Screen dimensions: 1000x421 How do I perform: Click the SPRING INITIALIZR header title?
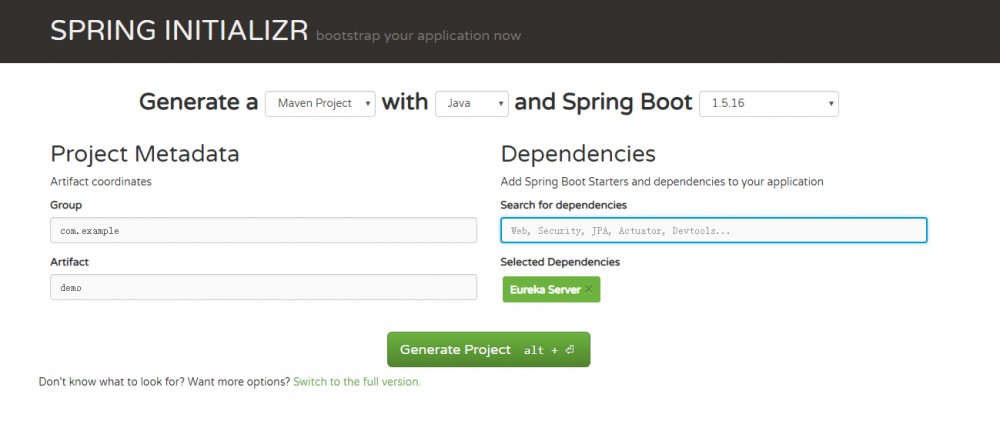point(179,31)
